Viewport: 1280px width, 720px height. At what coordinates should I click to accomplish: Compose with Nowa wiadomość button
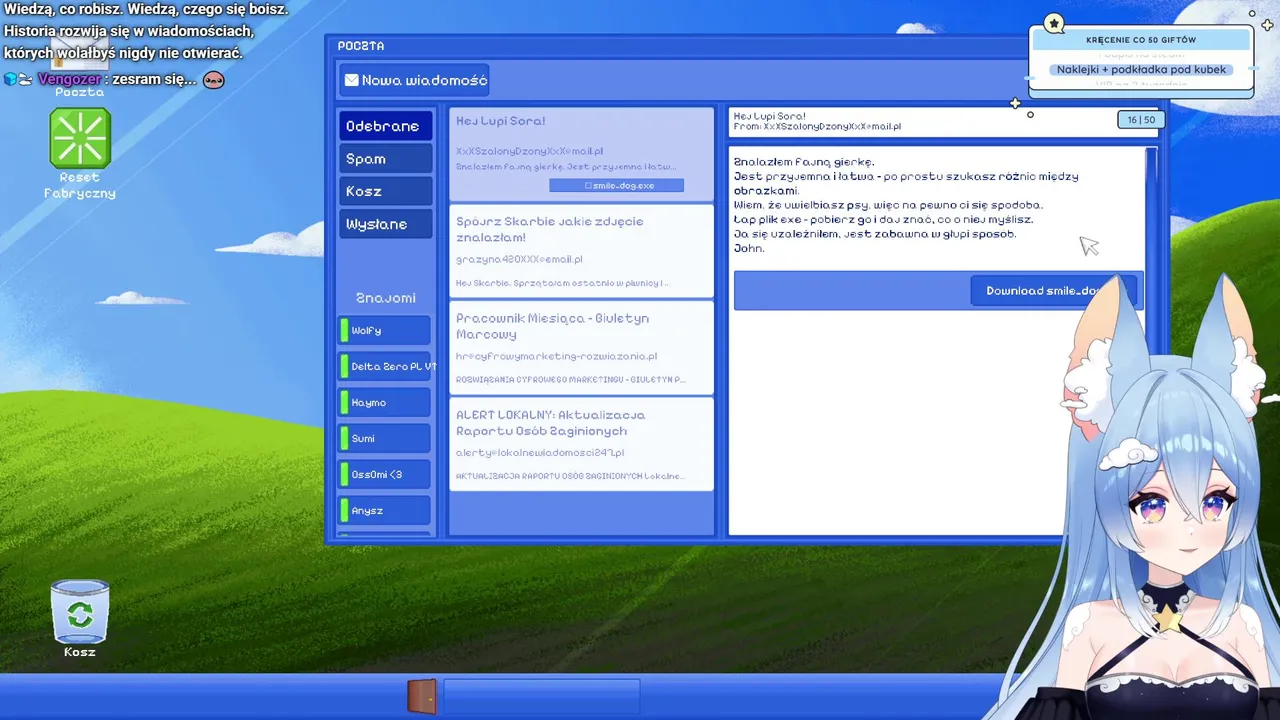click(414, 80)
